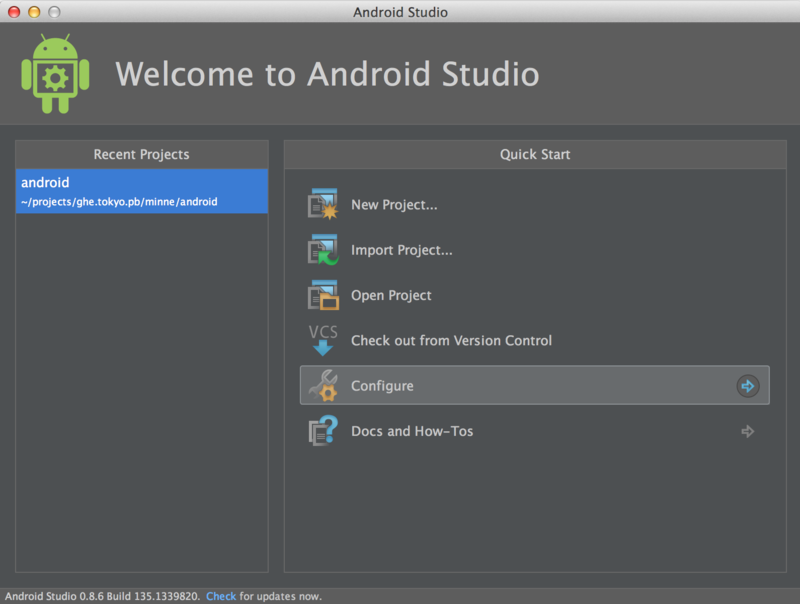Open recent project android
The image size is (800, 604).
coord(142,191)
